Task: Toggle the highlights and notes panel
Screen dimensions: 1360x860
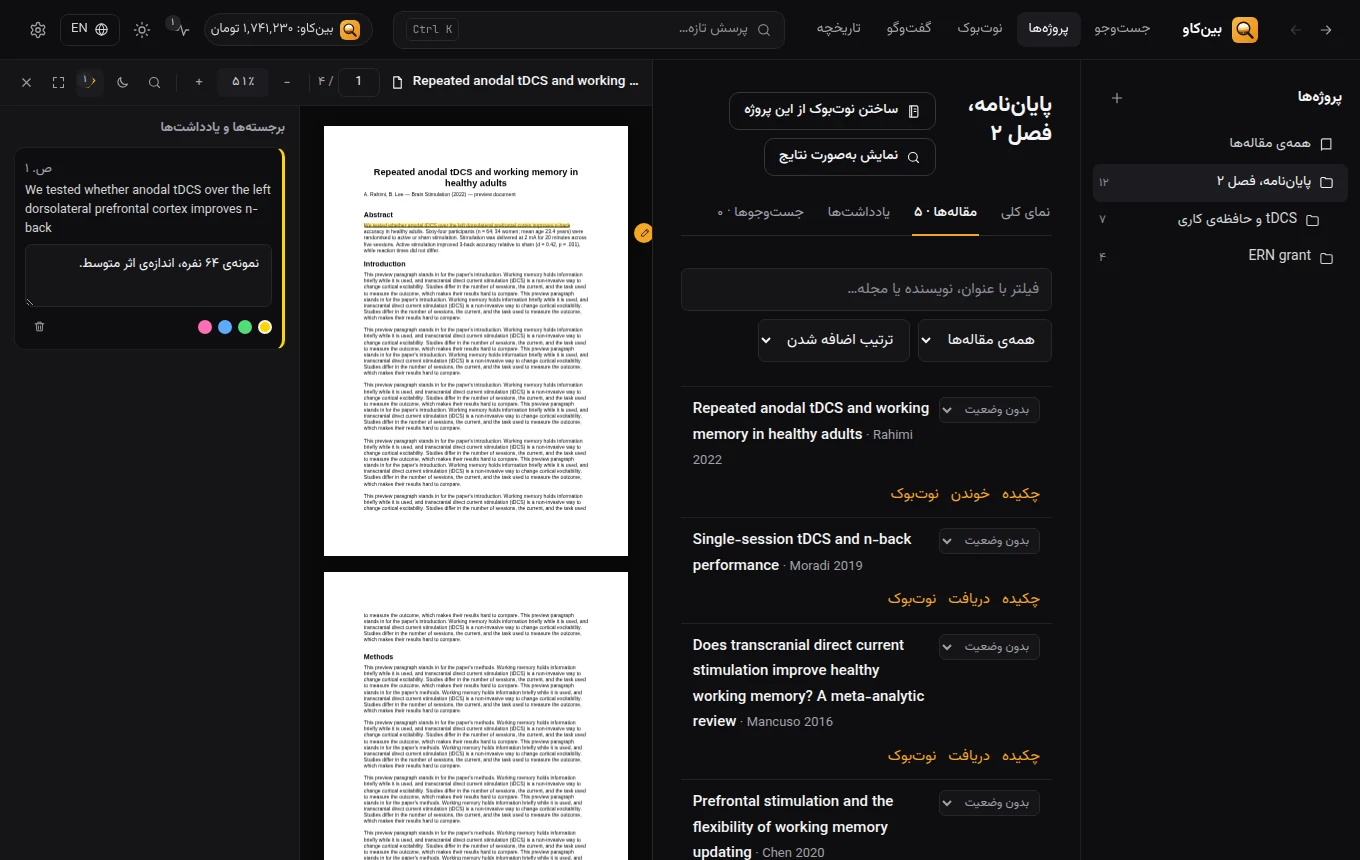Action: pos(90,82)
